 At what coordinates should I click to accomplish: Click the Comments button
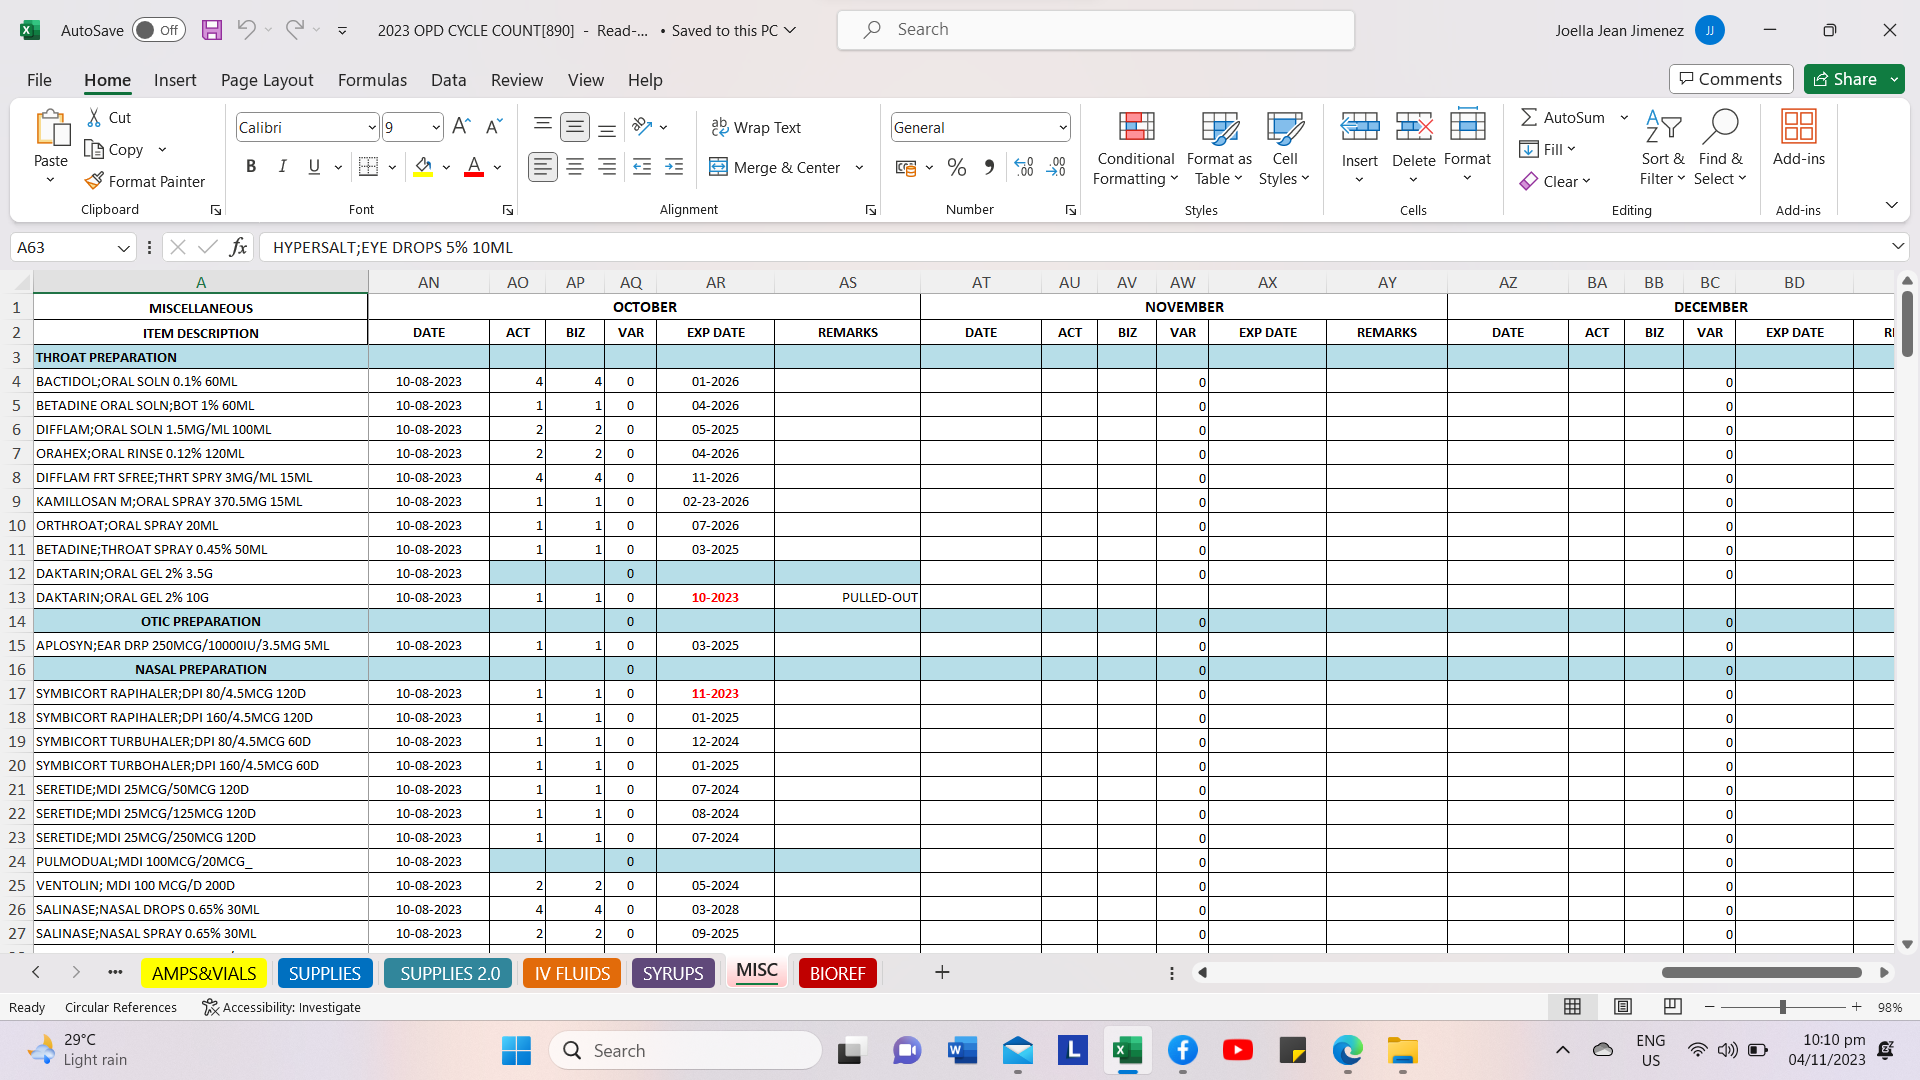pyautogui.click(x=1730, y=79)
